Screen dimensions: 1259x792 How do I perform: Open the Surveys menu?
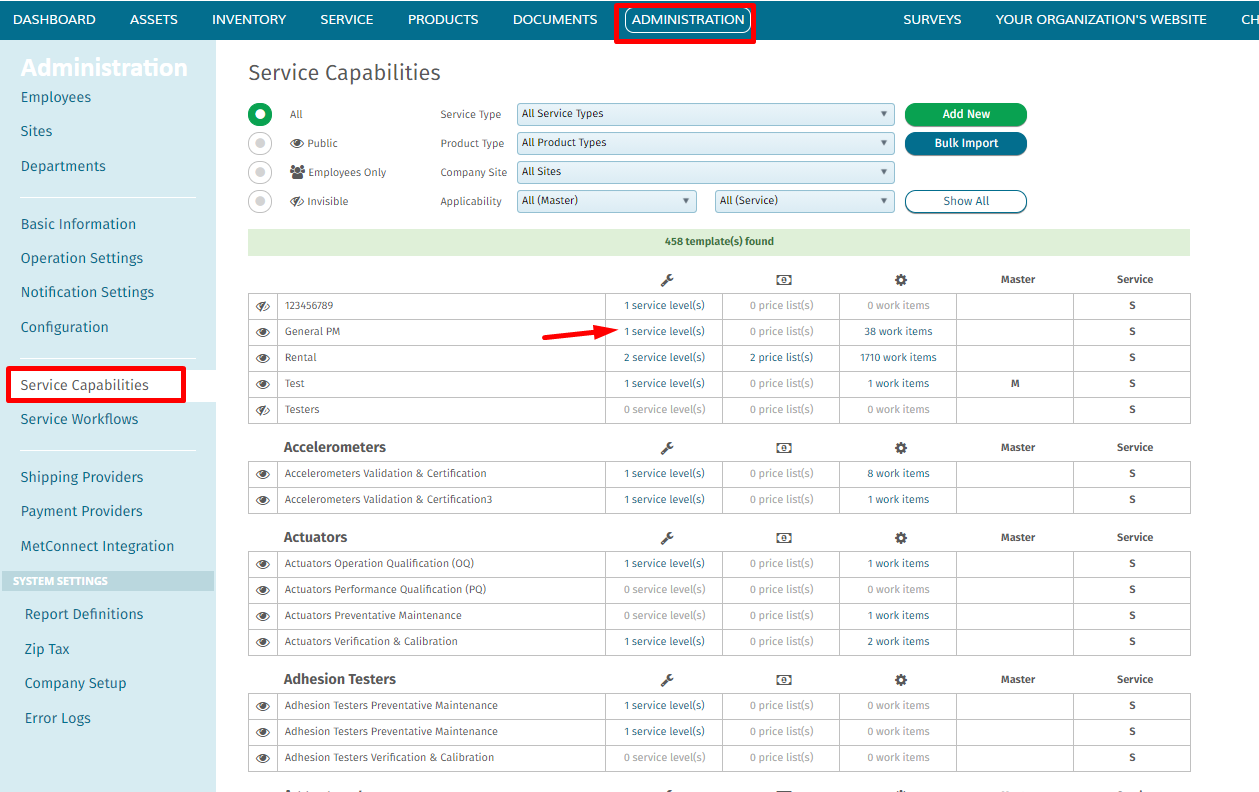pos(932,19)
